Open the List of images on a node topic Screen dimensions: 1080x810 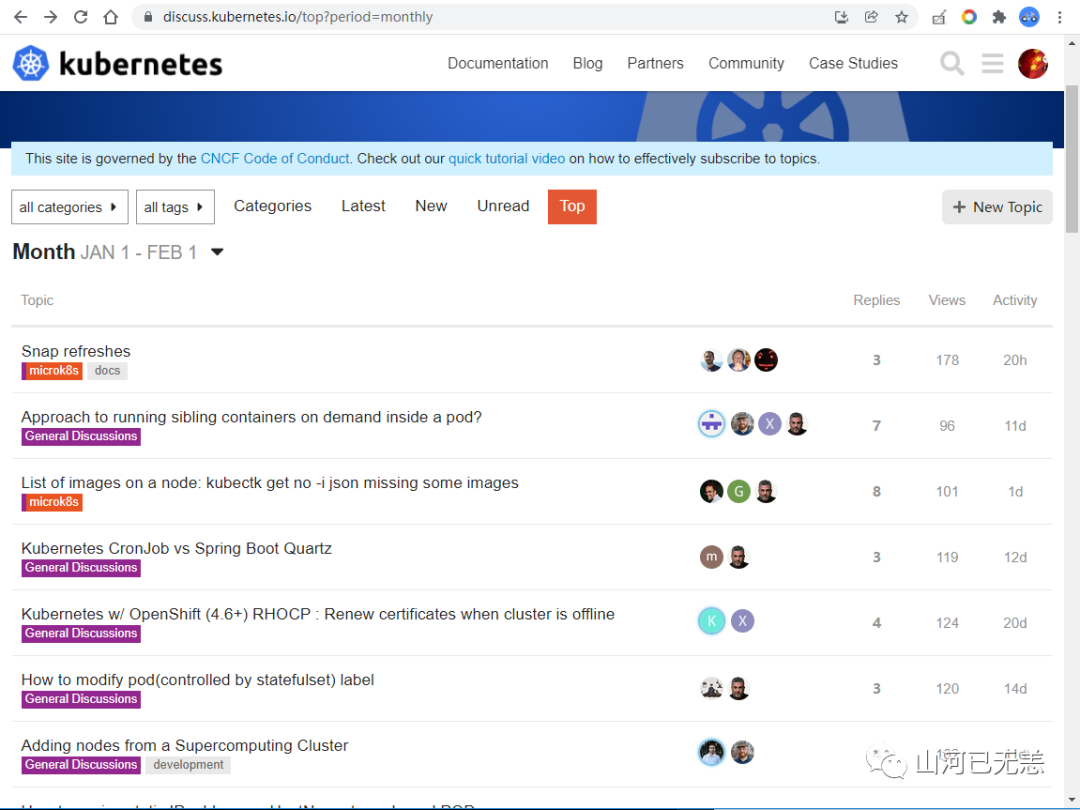point(269,483)
